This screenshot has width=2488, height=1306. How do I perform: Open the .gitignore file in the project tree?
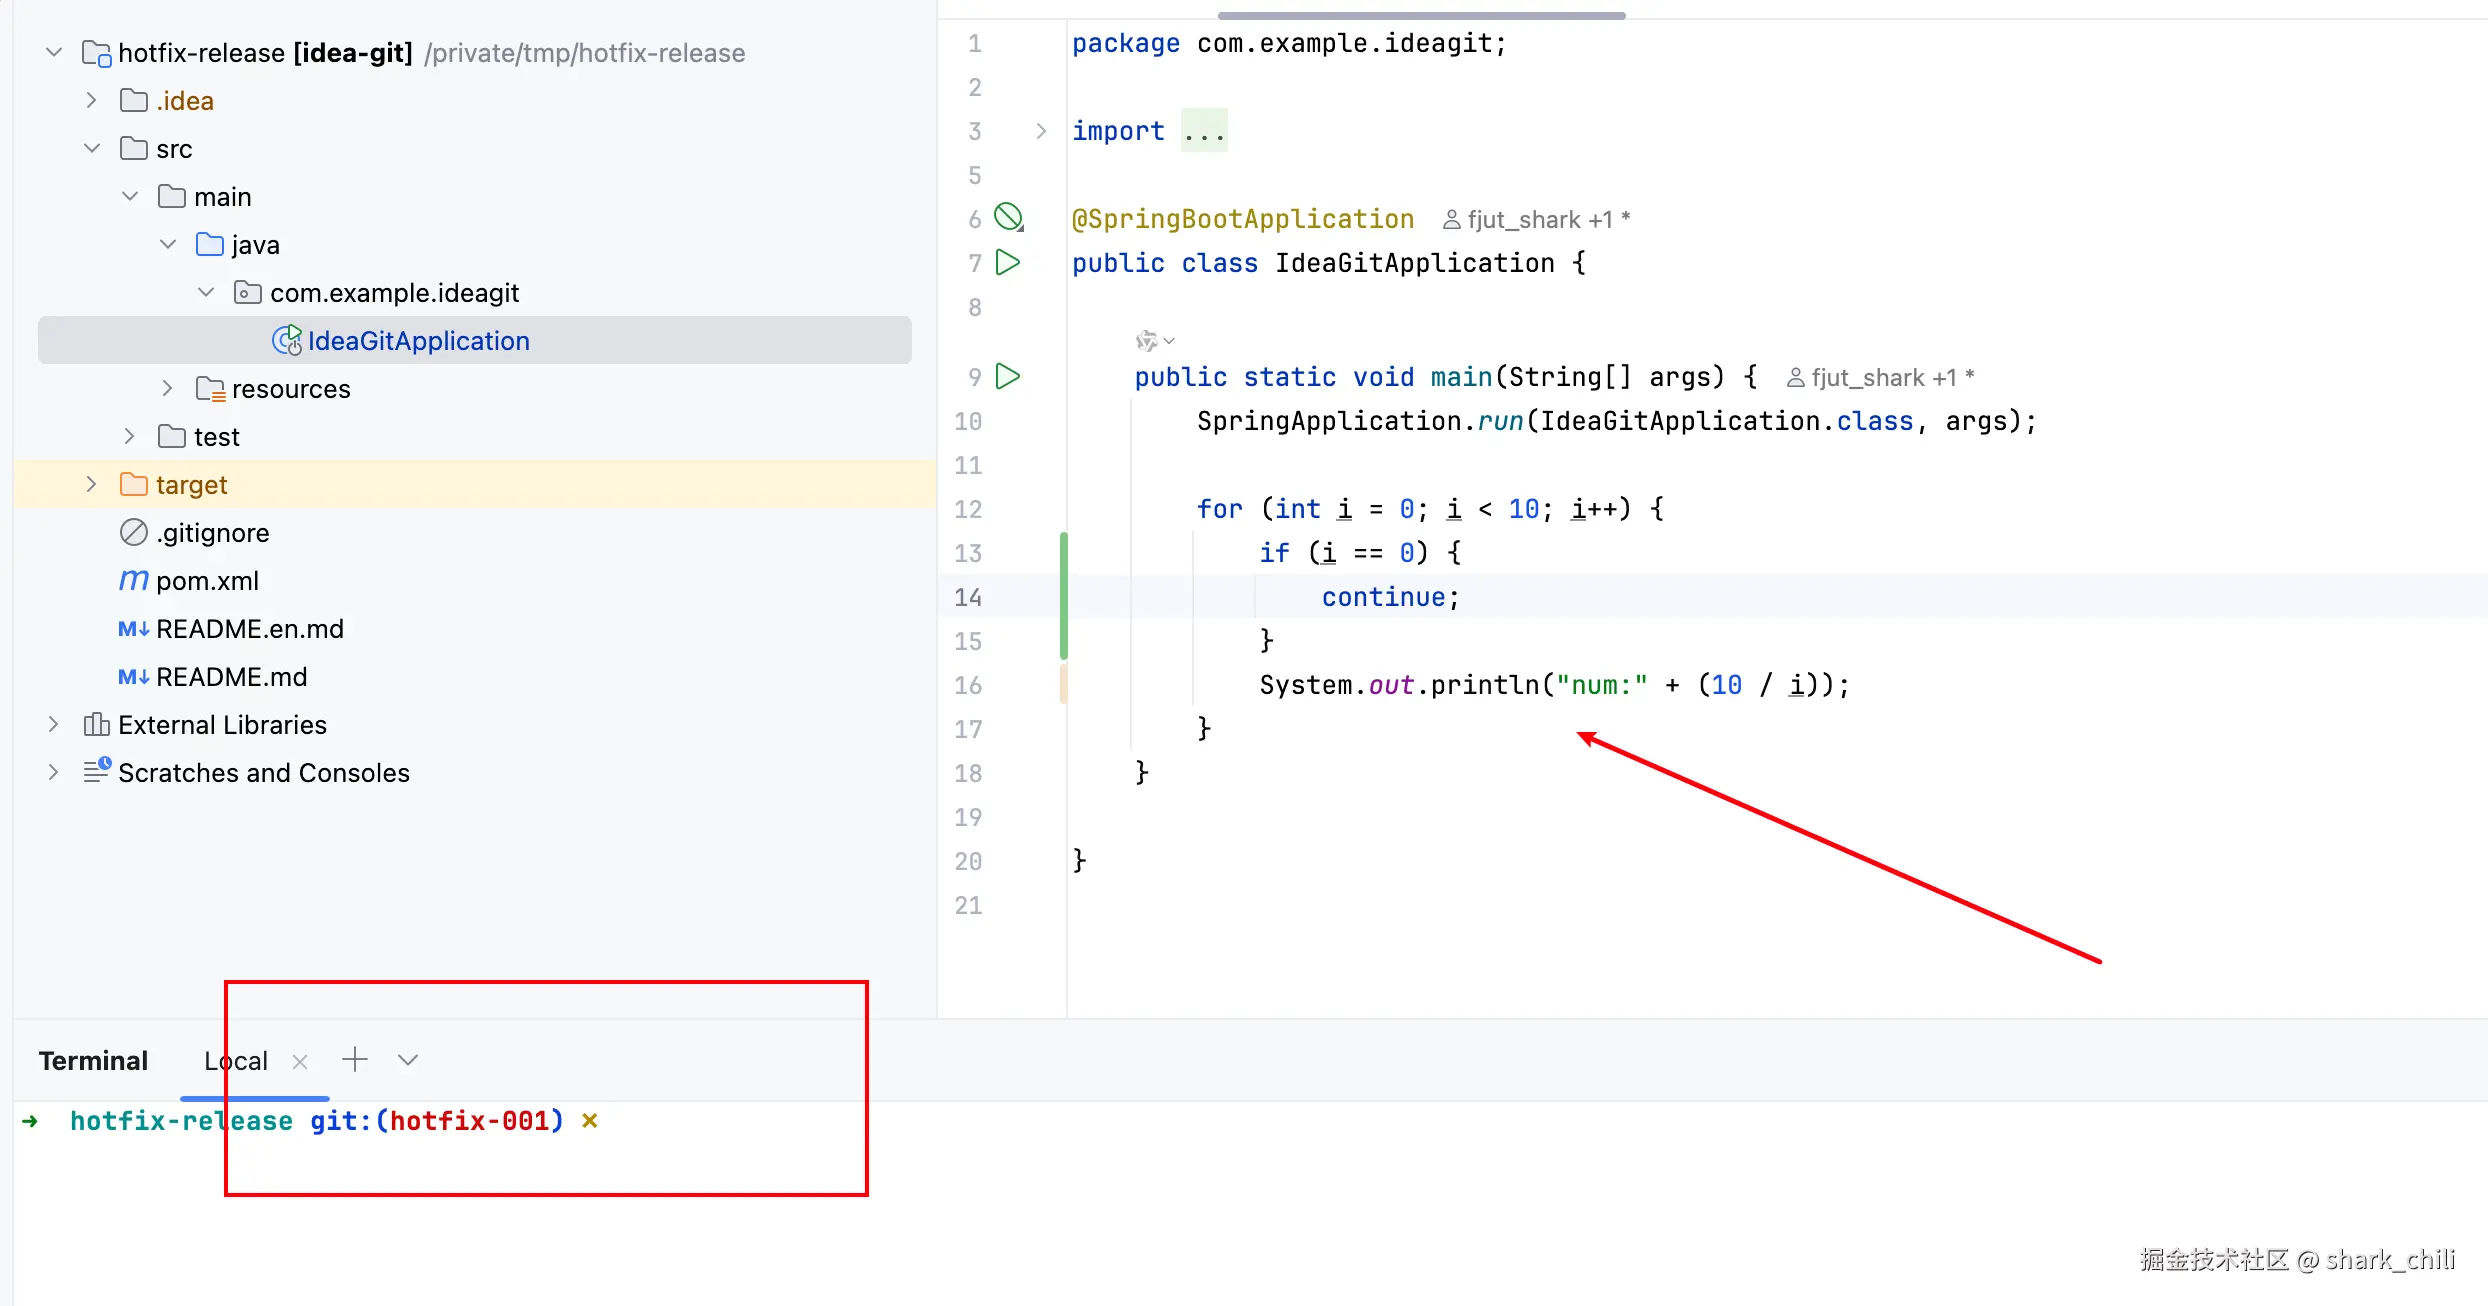point(212,533)
